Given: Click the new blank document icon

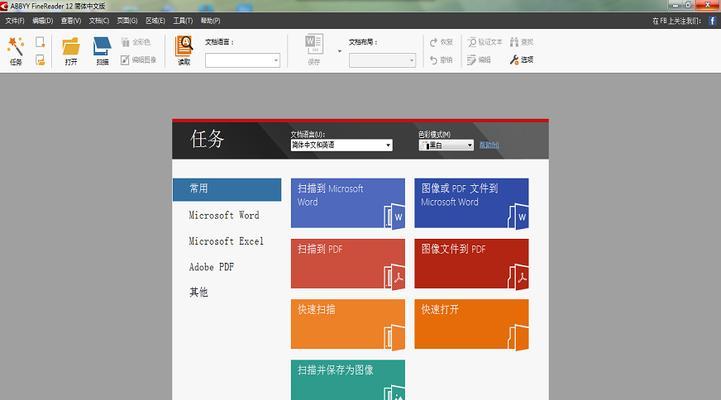Looking at the screenshot, I should tap(40, 42).
